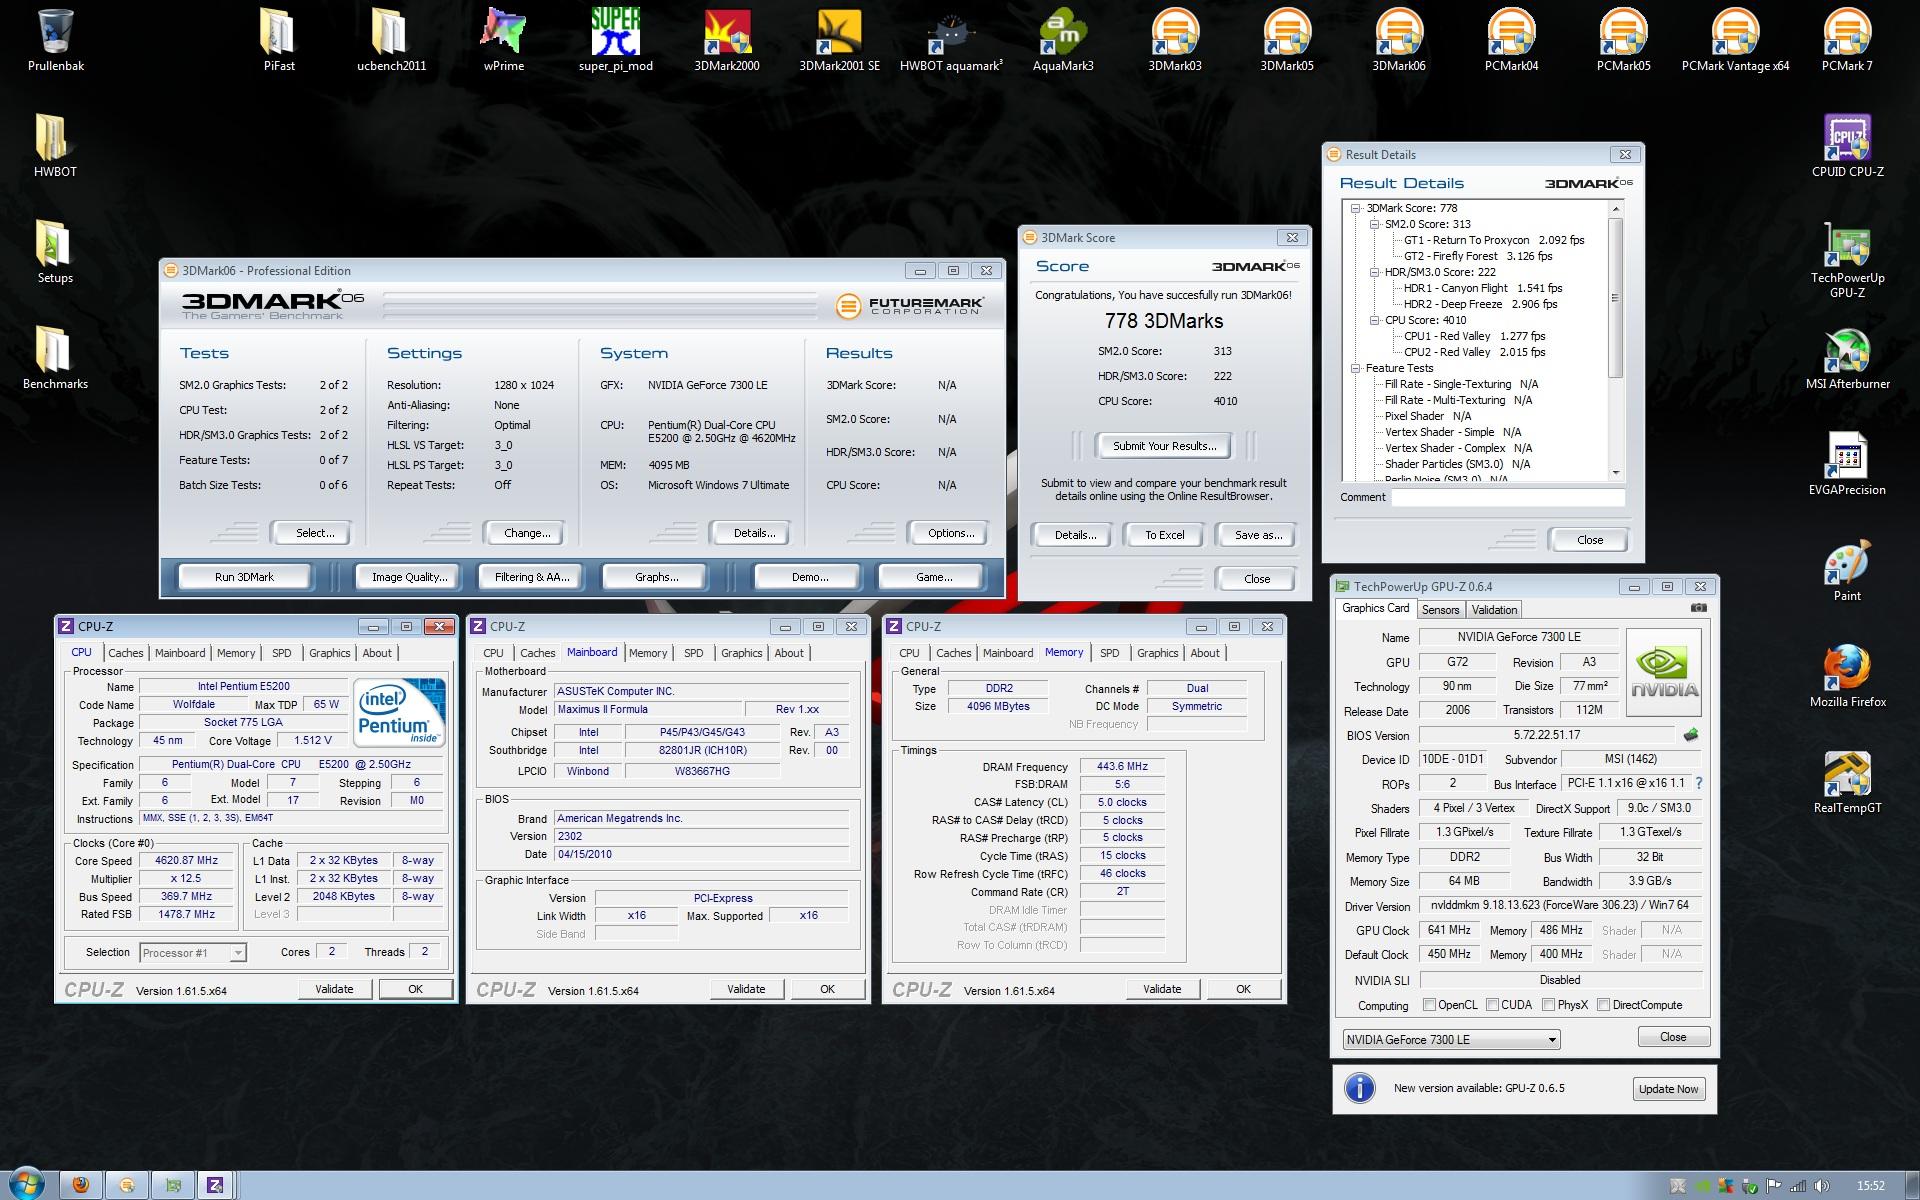Open the PCMark04 desktop shortcut

pos(1511,40)
